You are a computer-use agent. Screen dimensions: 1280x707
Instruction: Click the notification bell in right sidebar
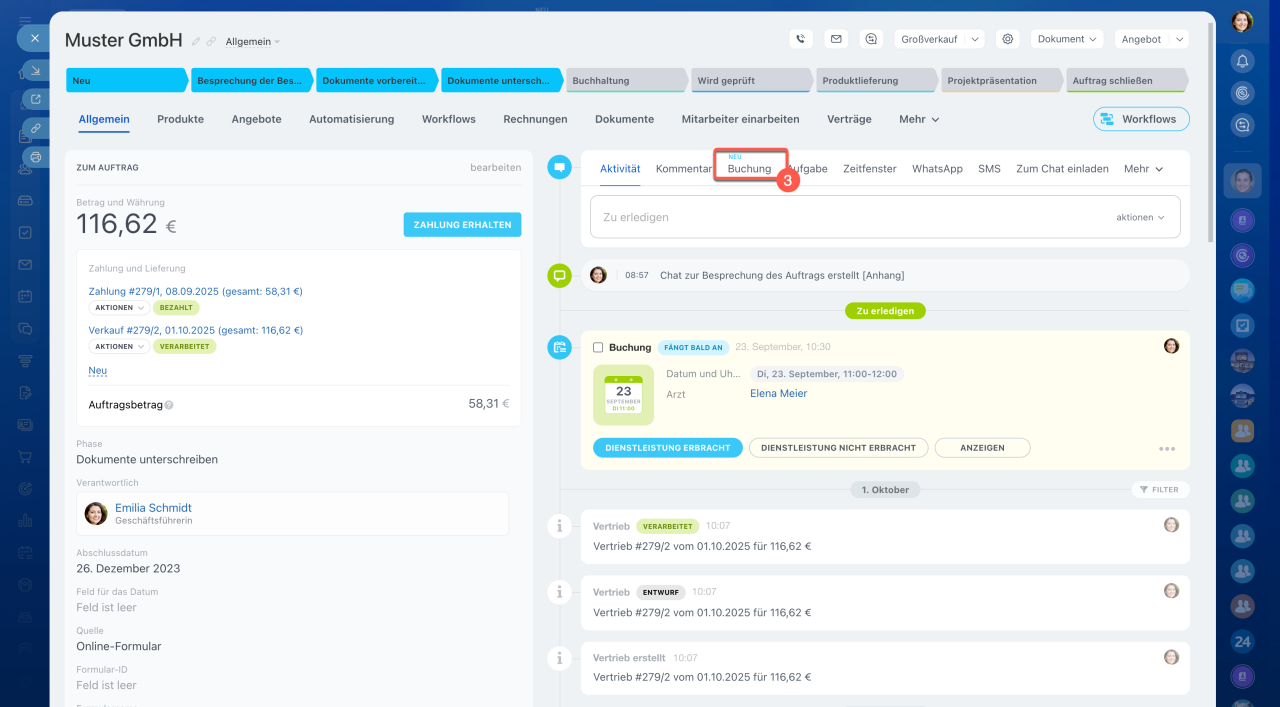pyautogui.click(x=1242, y=62)
